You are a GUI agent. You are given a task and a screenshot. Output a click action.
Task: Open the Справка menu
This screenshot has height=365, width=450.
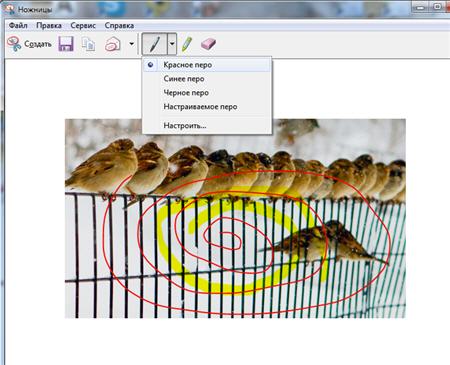(x=119, y=26)
